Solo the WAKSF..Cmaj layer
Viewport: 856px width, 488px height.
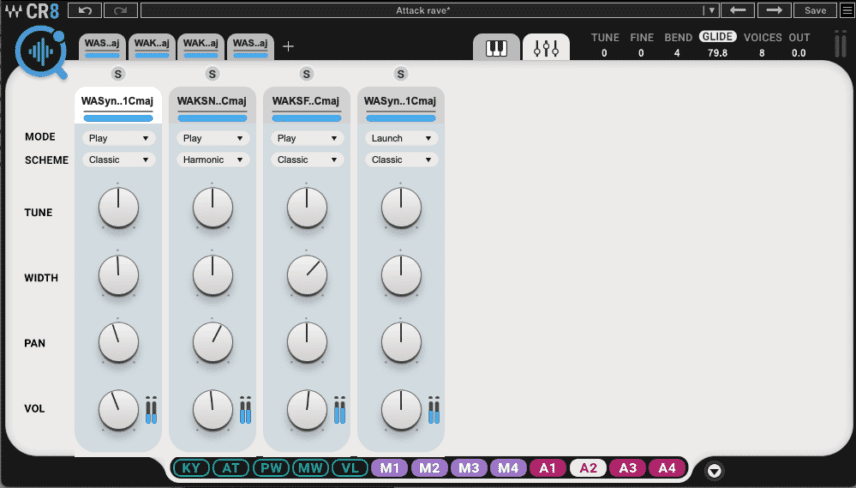point(306,74)
